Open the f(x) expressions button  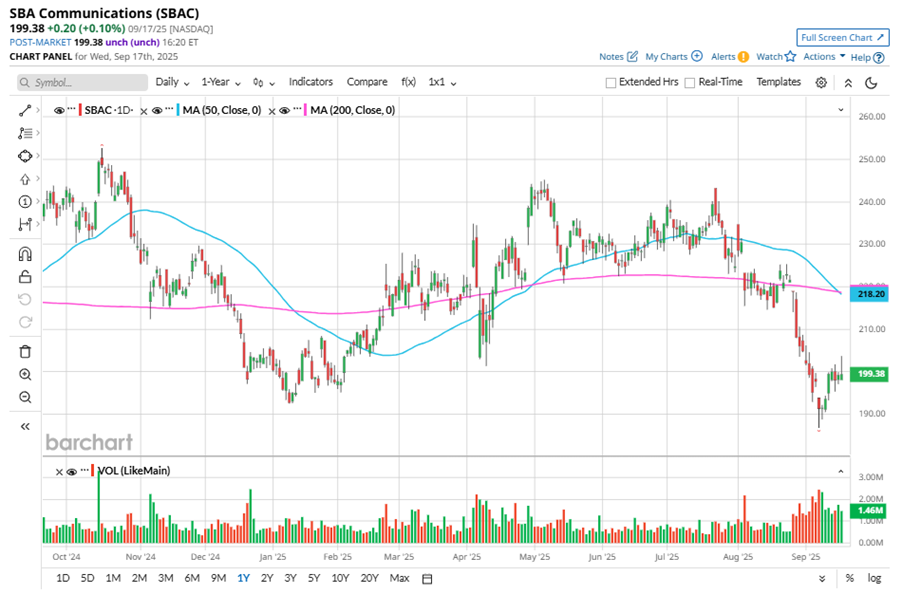tap(408, 82)
